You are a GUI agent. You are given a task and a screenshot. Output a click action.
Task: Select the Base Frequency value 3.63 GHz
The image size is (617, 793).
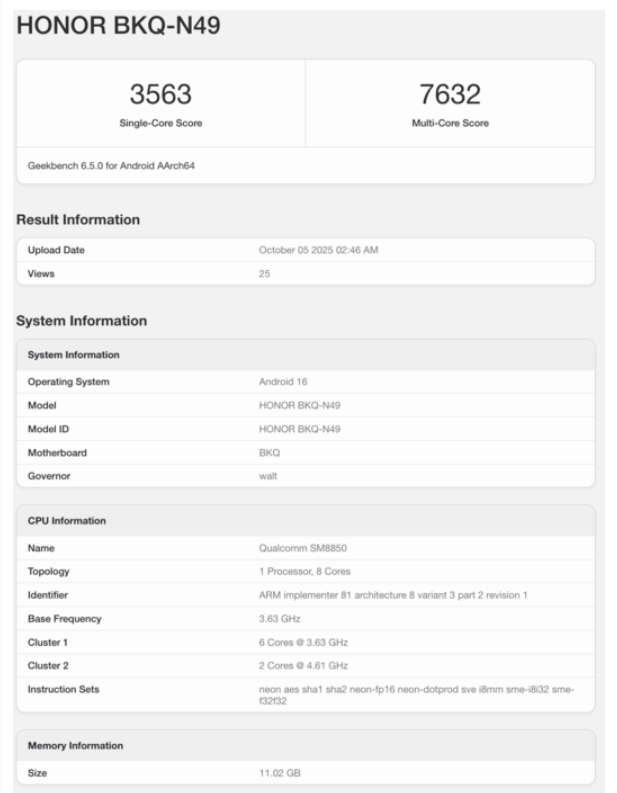280,619
